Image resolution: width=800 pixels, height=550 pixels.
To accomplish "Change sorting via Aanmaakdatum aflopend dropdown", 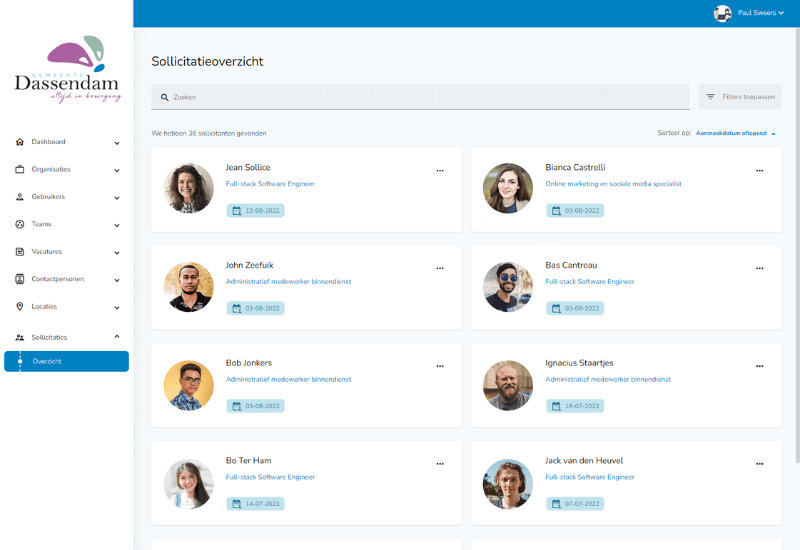I will click(735, 133).
